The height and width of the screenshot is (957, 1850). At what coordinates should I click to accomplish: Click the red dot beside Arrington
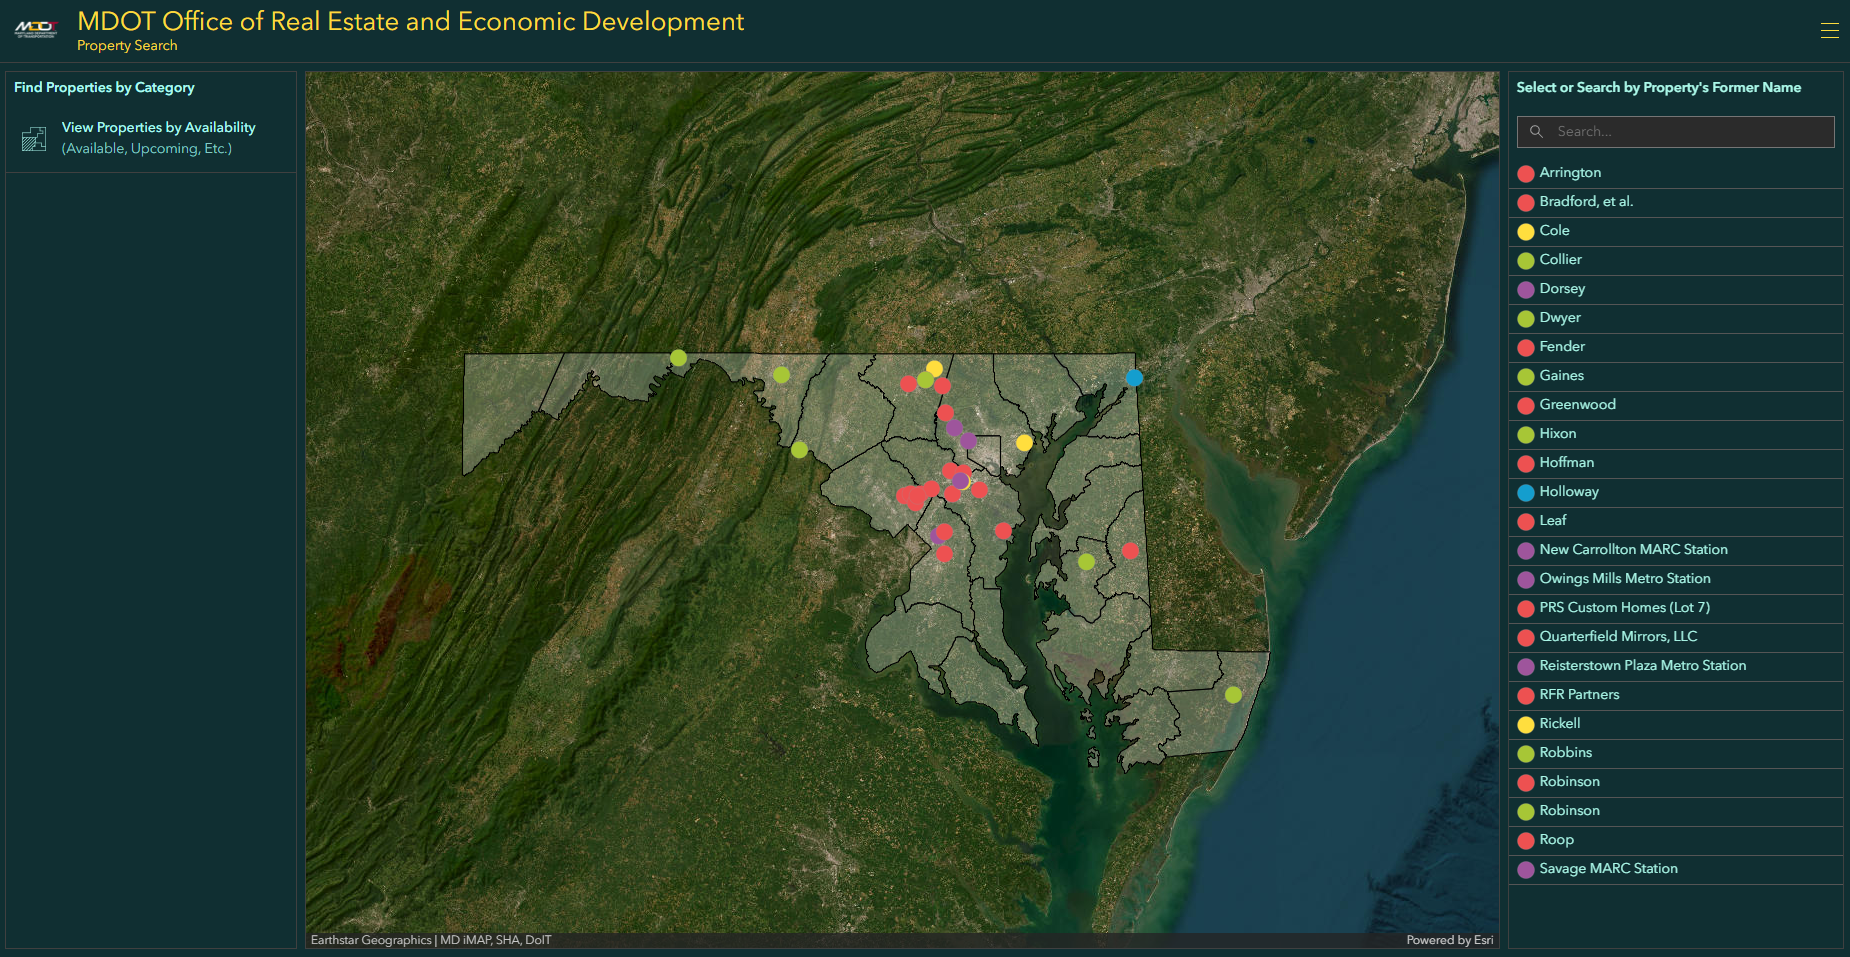(1526, 174)
